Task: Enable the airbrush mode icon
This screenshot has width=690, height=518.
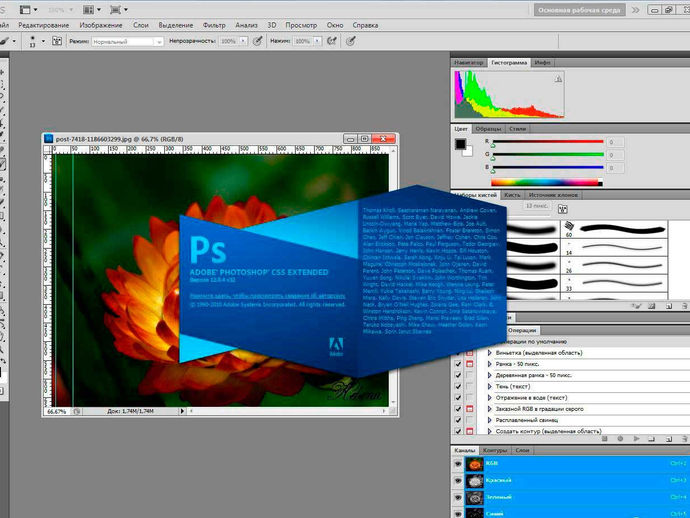Action: tap(332, 41)
